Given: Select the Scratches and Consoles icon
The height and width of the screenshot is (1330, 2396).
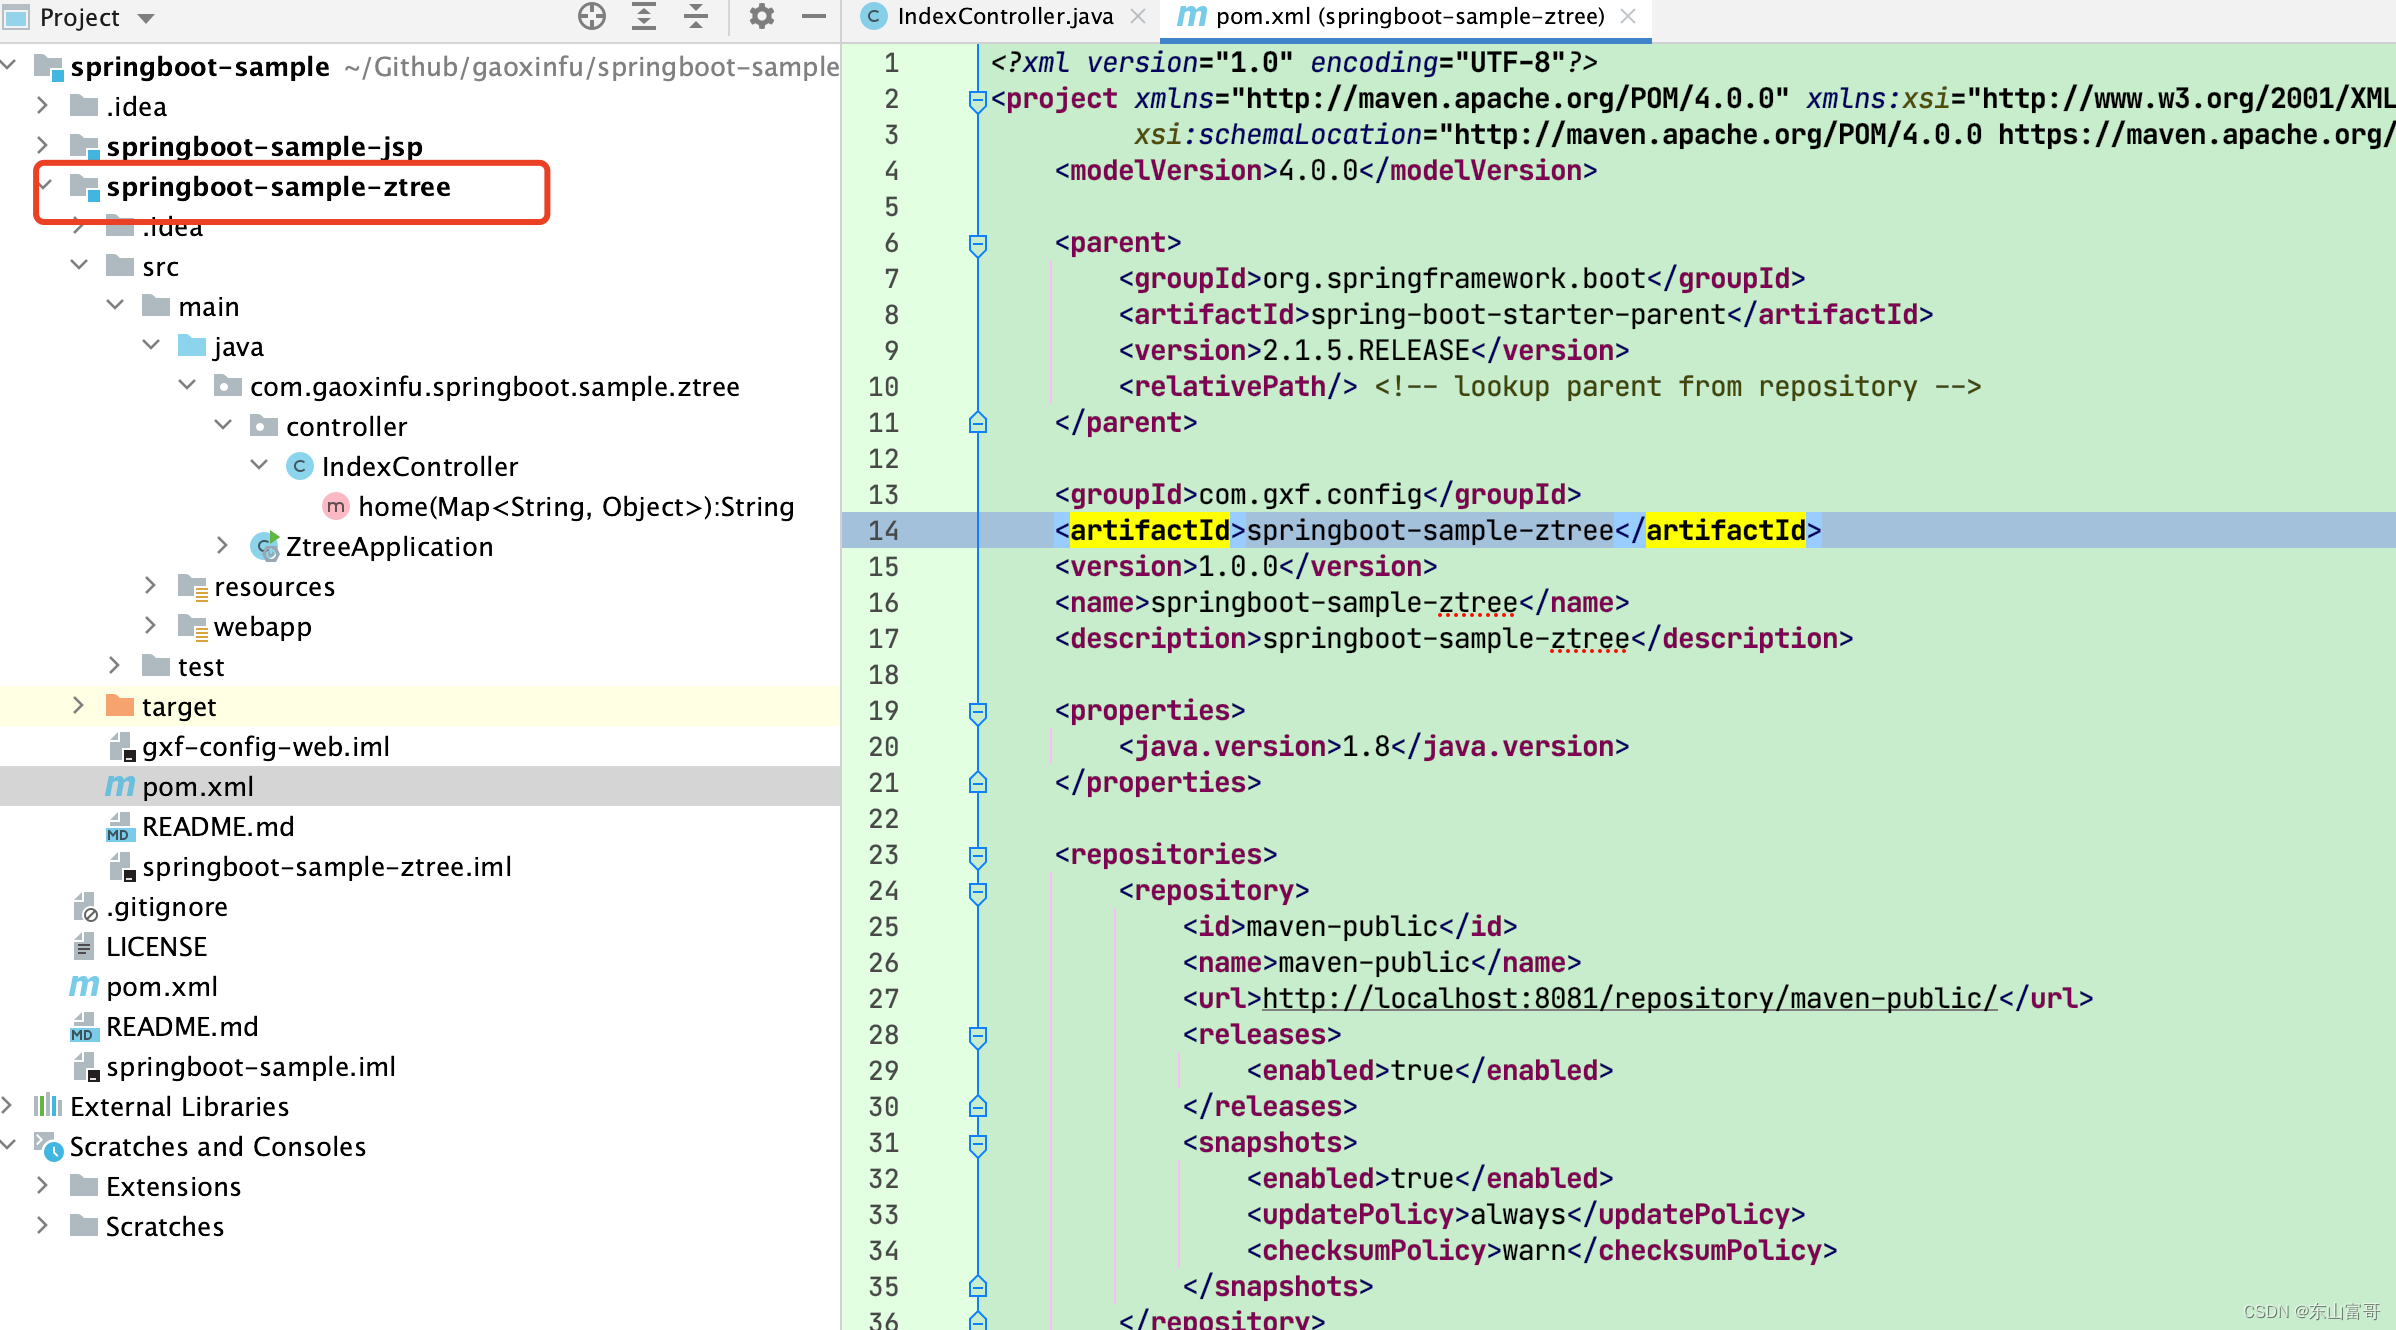Looking at the screenshot, I should pyautogui.click(x=48, y=1146).
